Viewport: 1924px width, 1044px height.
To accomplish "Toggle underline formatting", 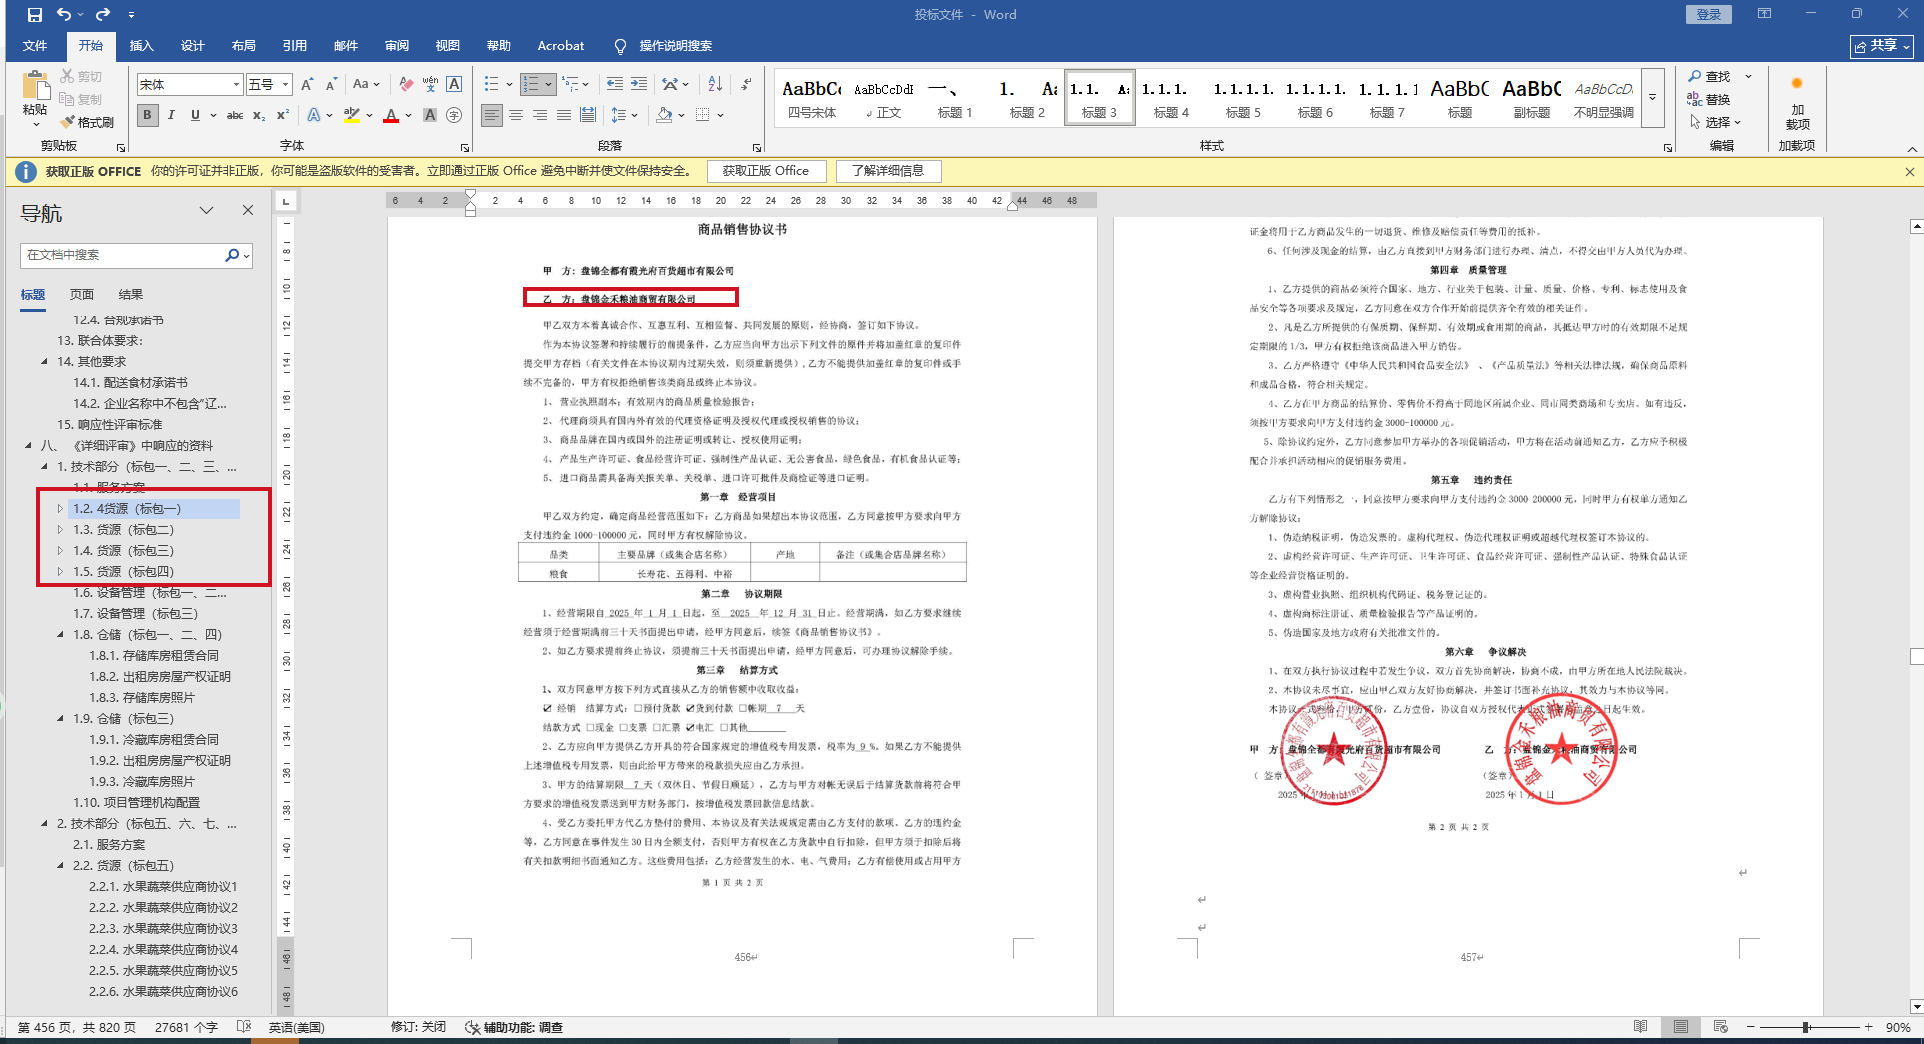I will pyautogui.click(x=195, y=115).
